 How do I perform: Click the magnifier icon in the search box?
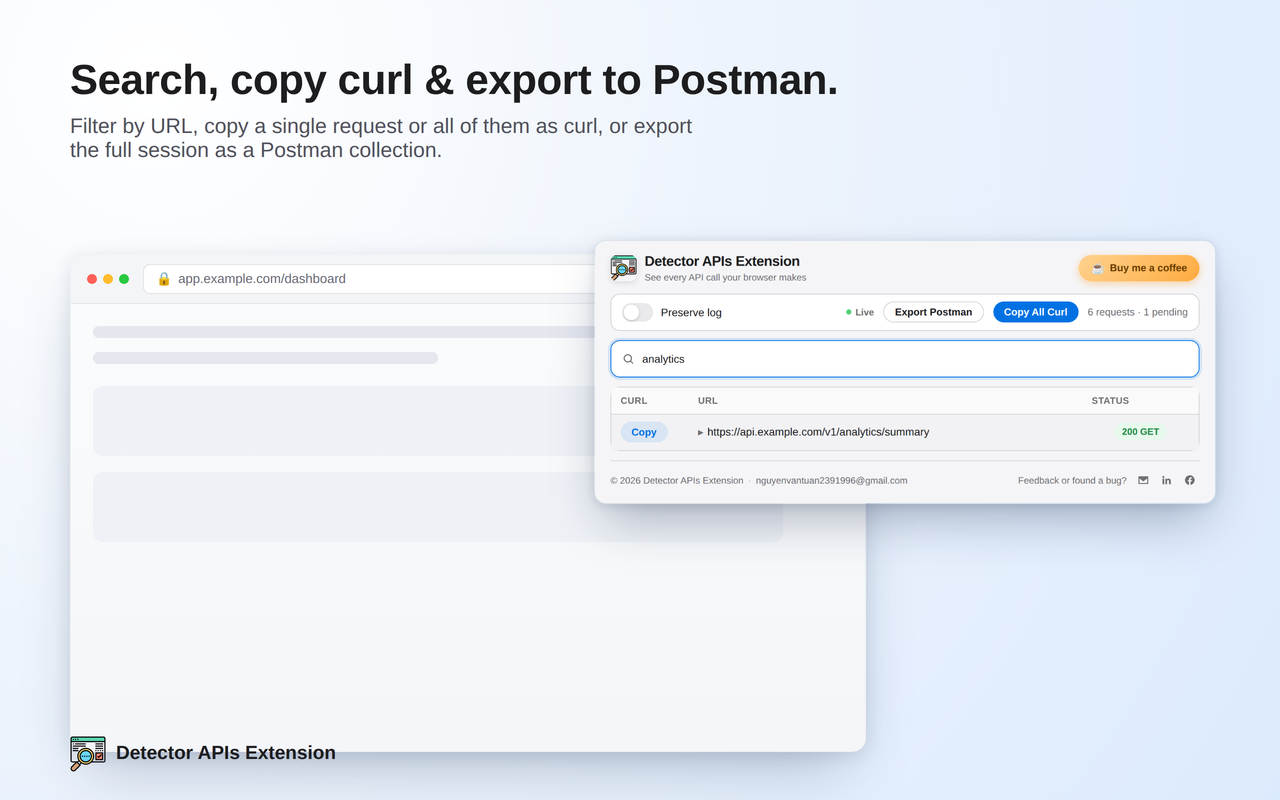pos(629,359)
